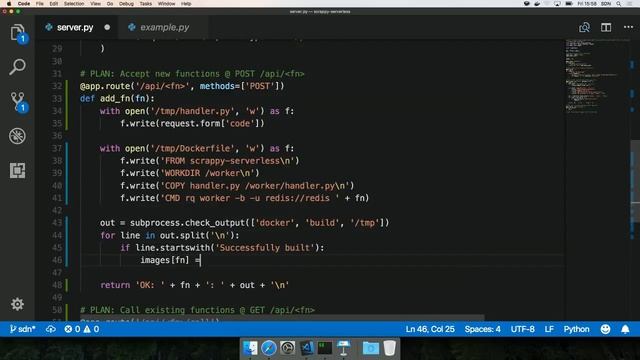Click the unsaved-changes dot on the server.py tab
Image resolution: width=640 pixels, height=360 pixels.
(107, 27)
